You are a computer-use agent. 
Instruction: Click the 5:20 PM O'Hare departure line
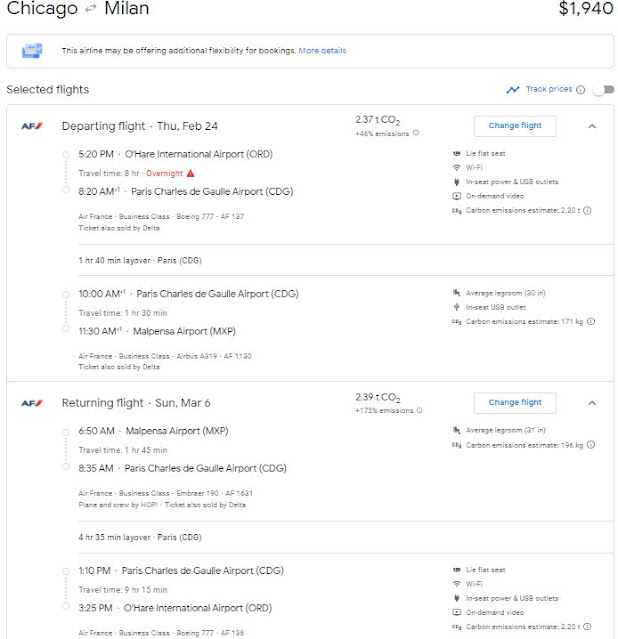(x=175, y=154)
